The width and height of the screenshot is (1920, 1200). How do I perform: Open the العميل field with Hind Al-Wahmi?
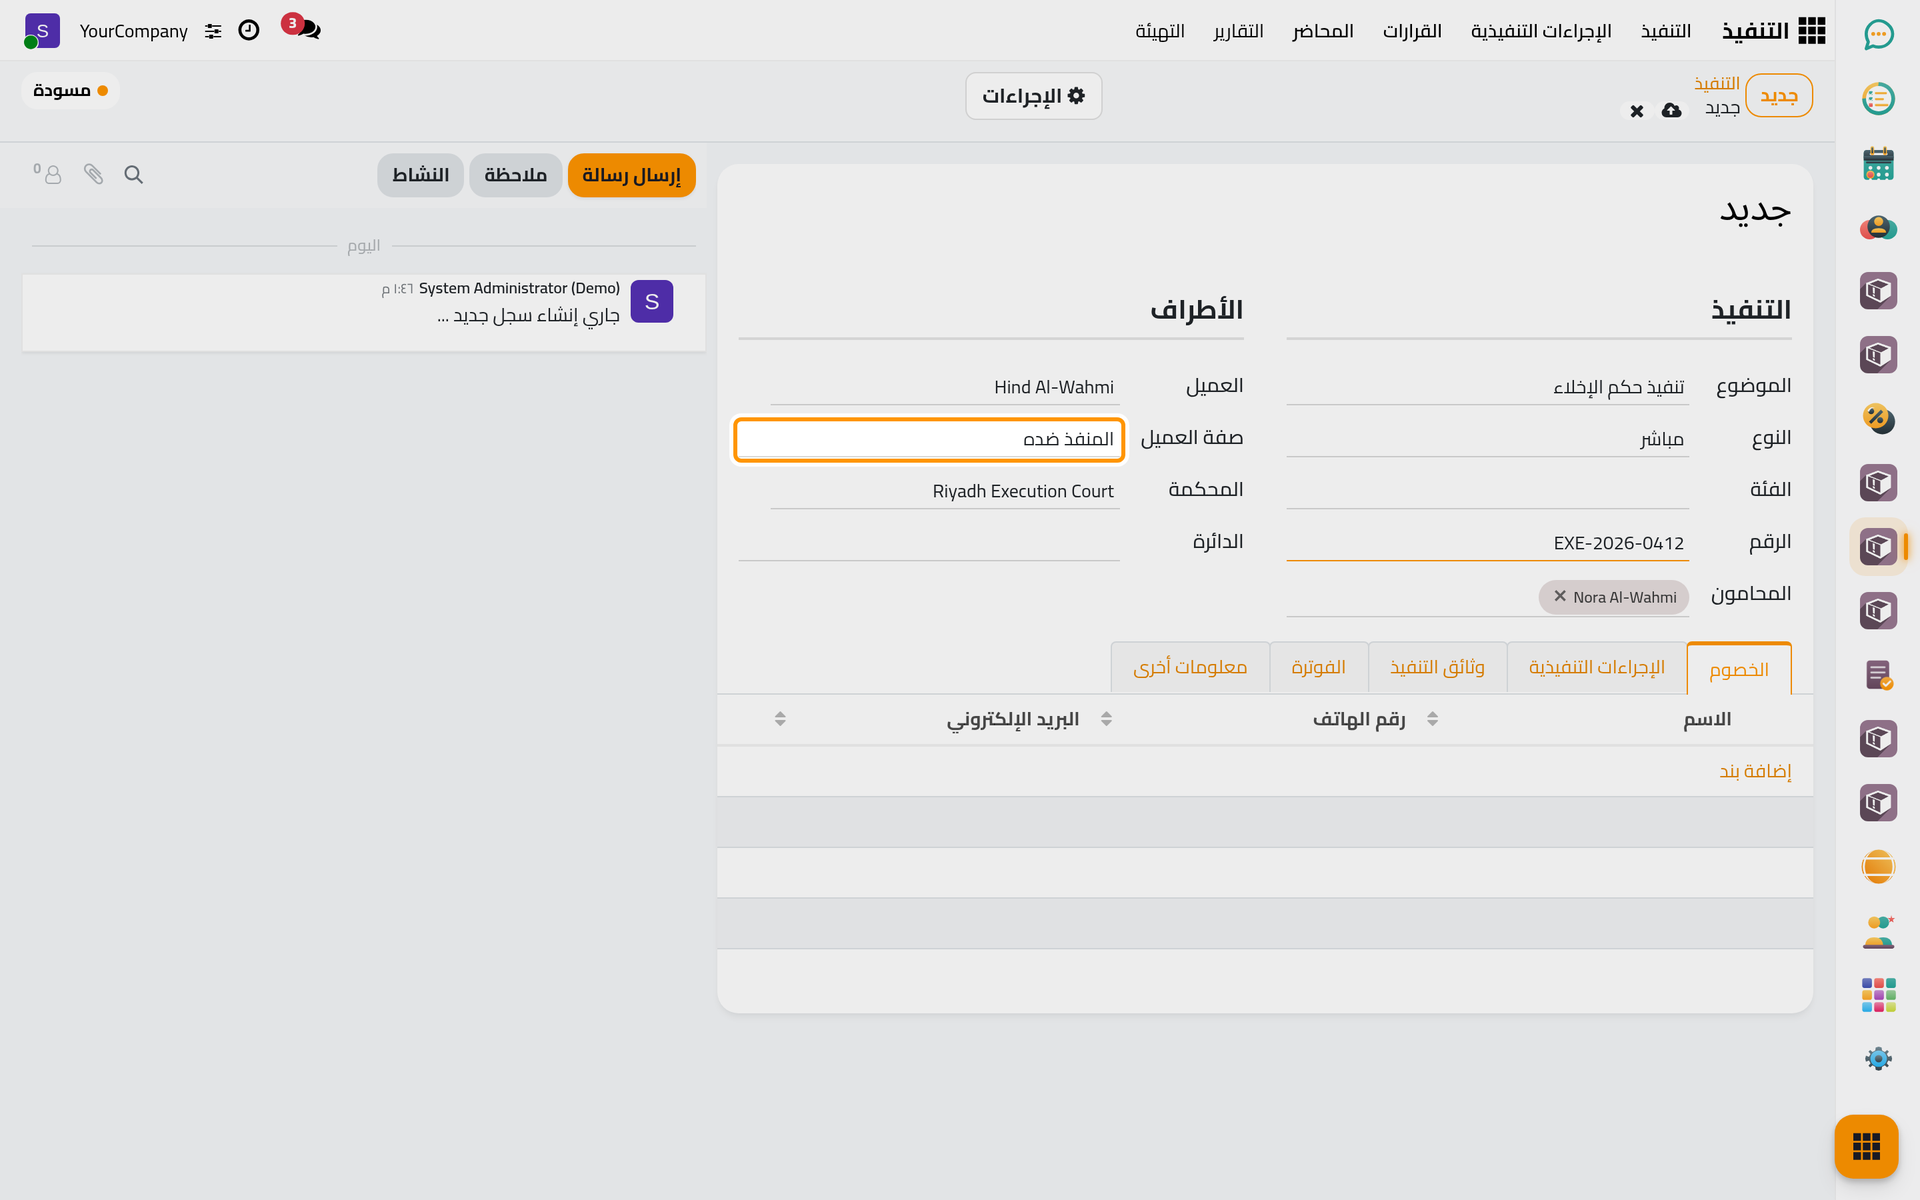945,387
